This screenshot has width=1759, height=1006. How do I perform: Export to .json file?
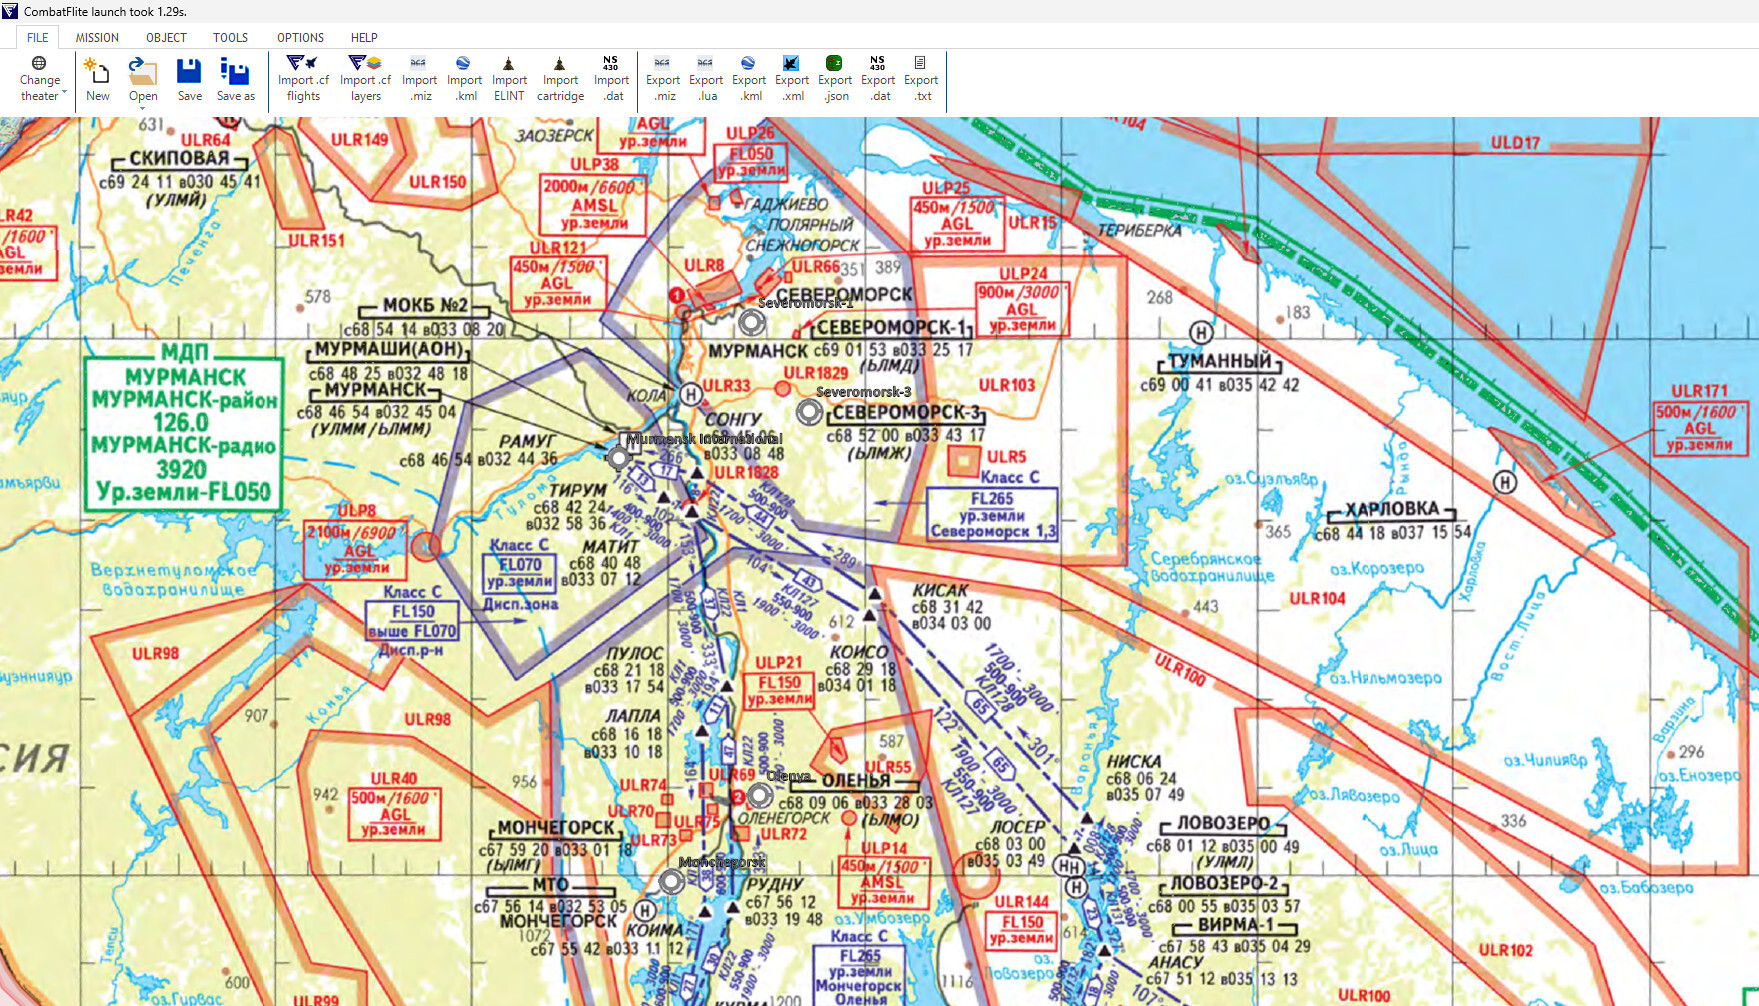[x=835, y=79]
